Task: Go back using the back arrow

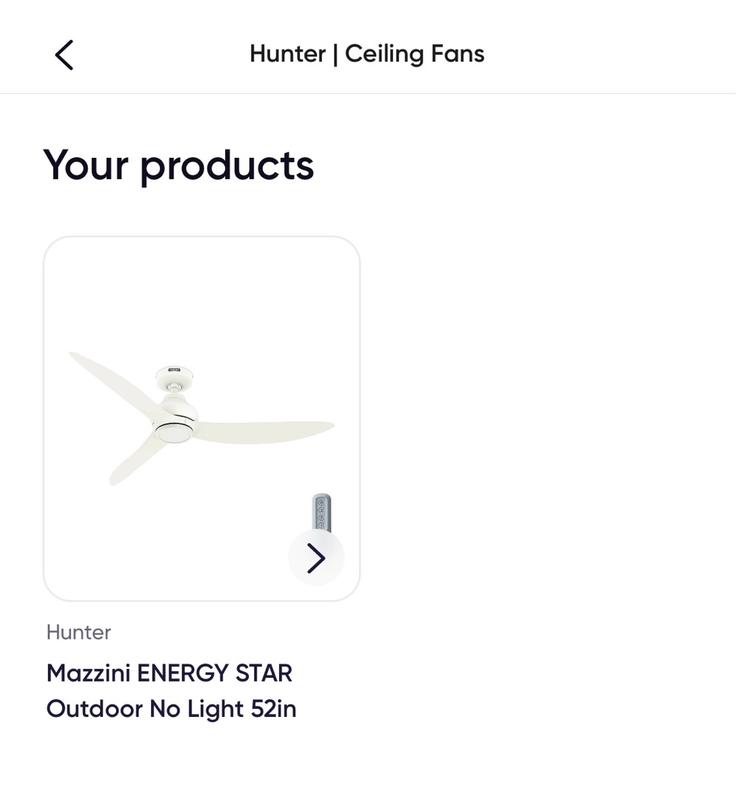Action: point(64,54)
